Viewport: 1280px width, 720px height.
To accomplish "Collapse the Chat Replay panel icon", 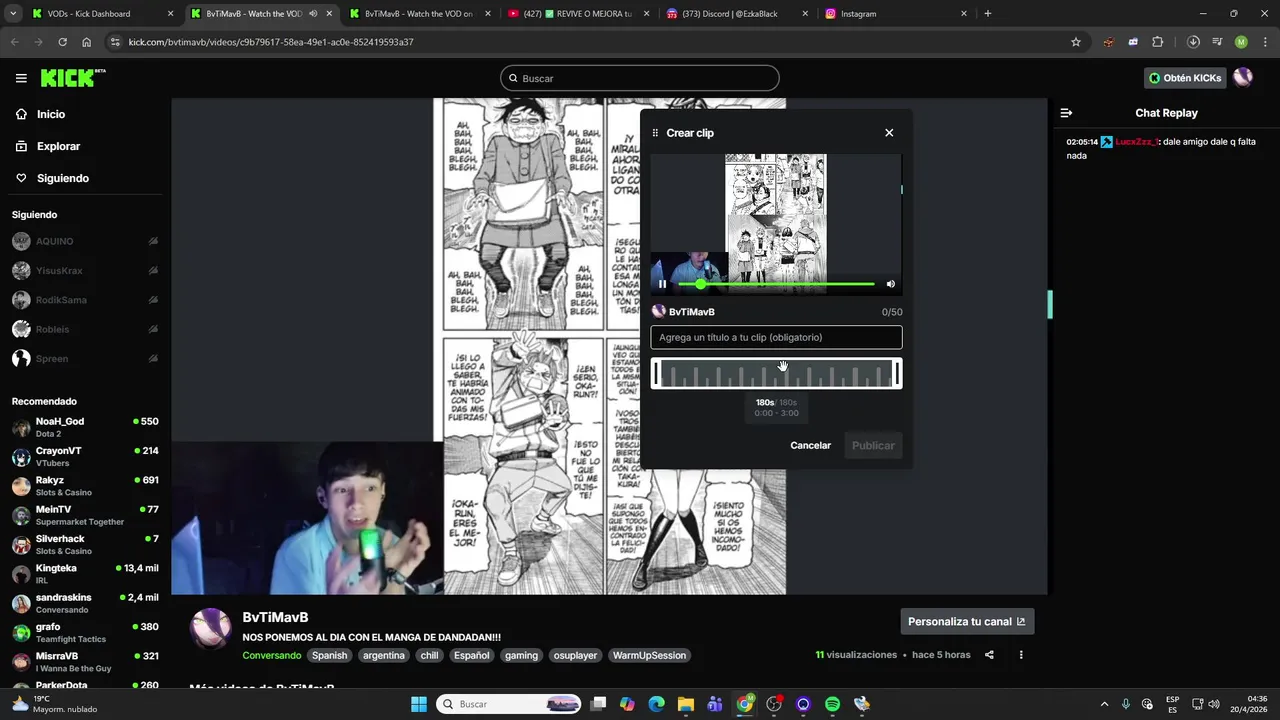I will 1066,113.
